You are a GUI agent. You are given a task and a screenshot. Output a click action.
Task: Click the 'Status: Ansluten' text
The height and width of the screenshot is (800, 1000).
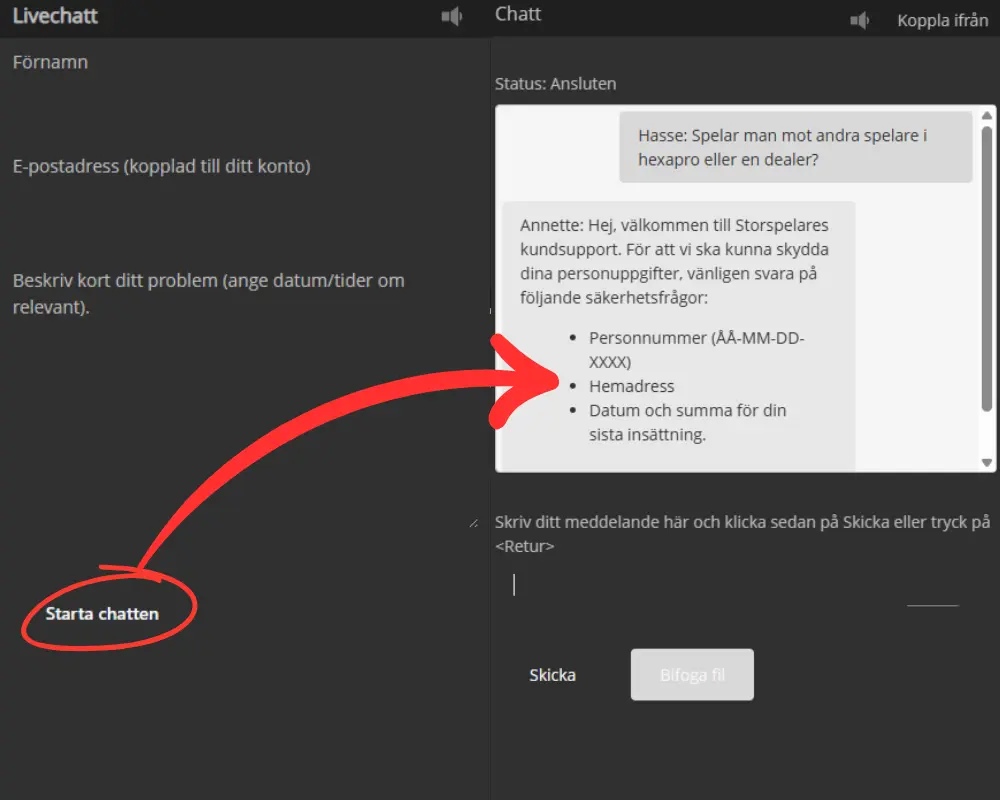pos(555,84)
